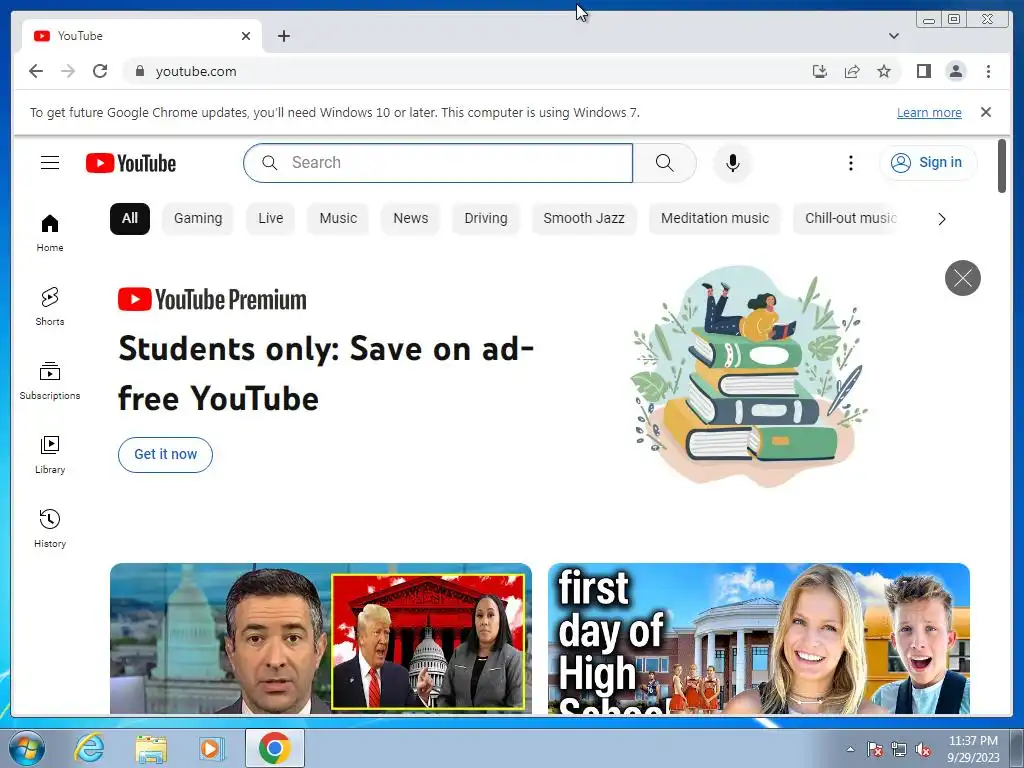View site information lock icon
The image size is (1024, 768).
click(x=139, y=71)
